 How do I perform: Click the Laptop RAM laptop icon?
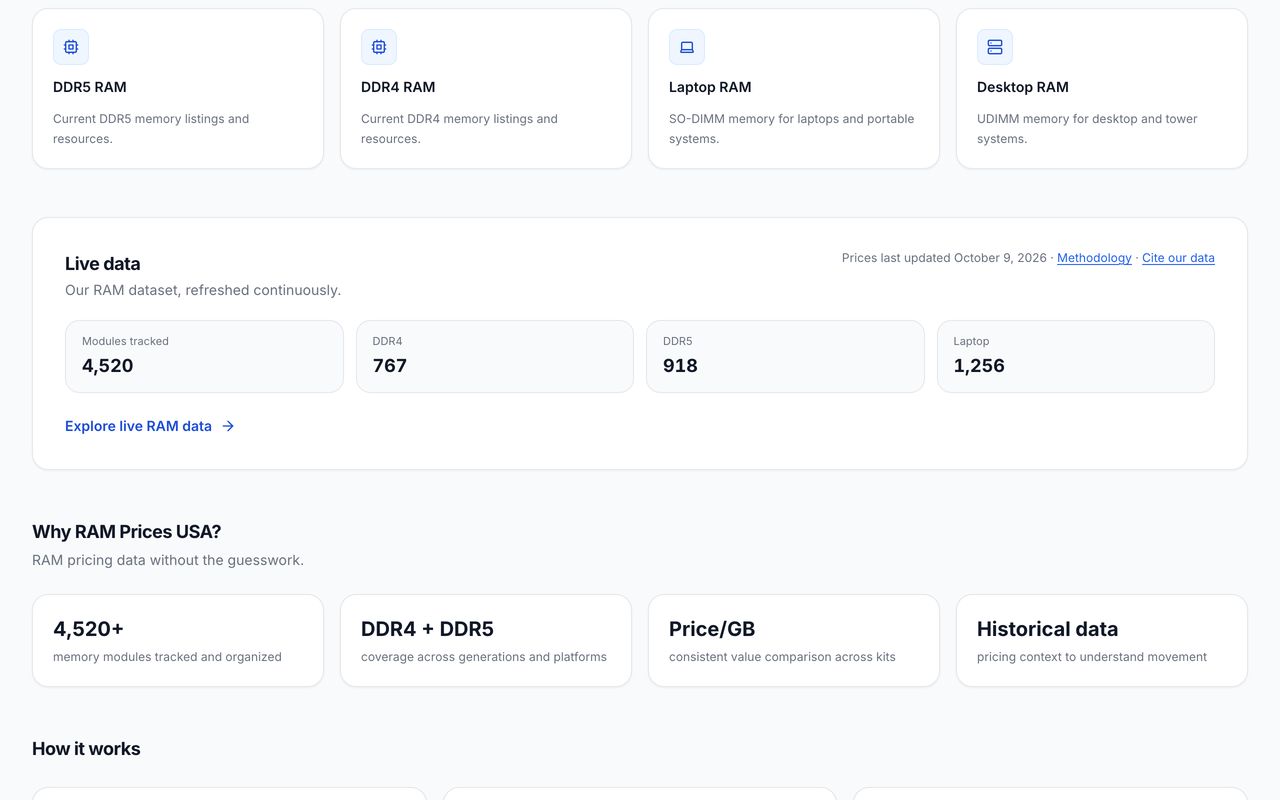click(x=687, y=47)
